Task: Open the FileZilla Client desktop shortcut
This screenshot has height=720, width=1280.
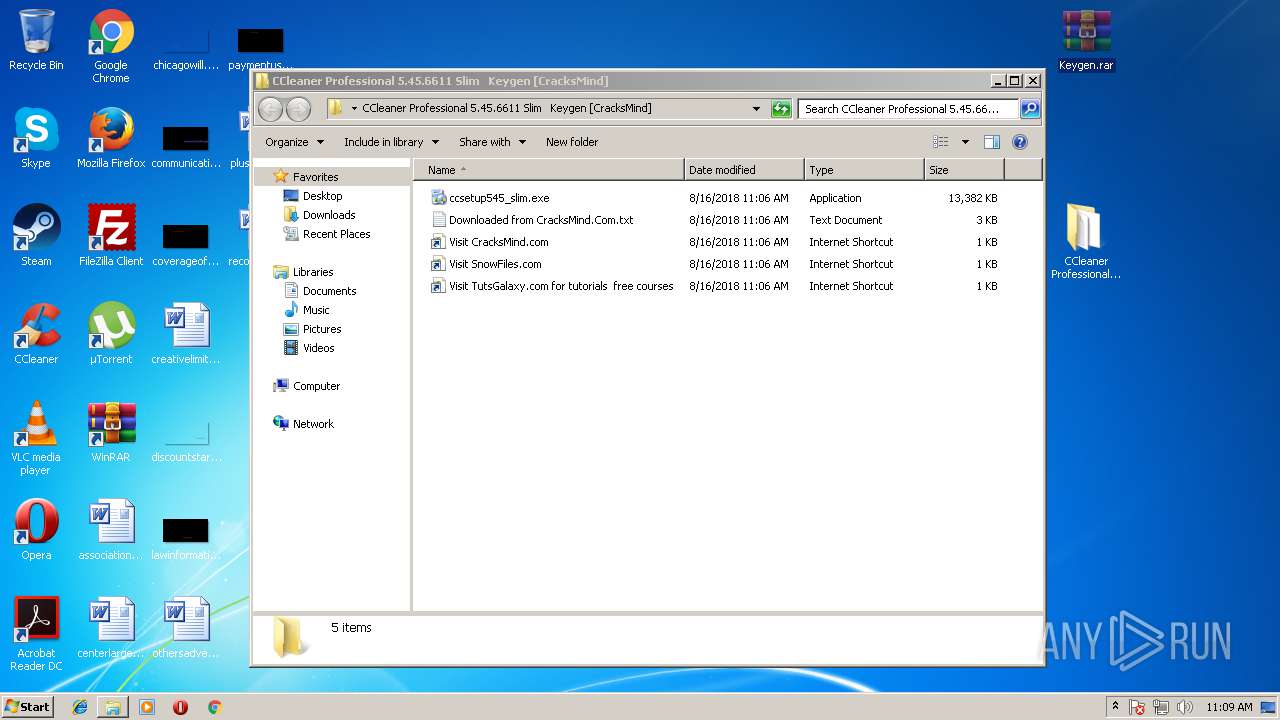Action: coord(111,237)
